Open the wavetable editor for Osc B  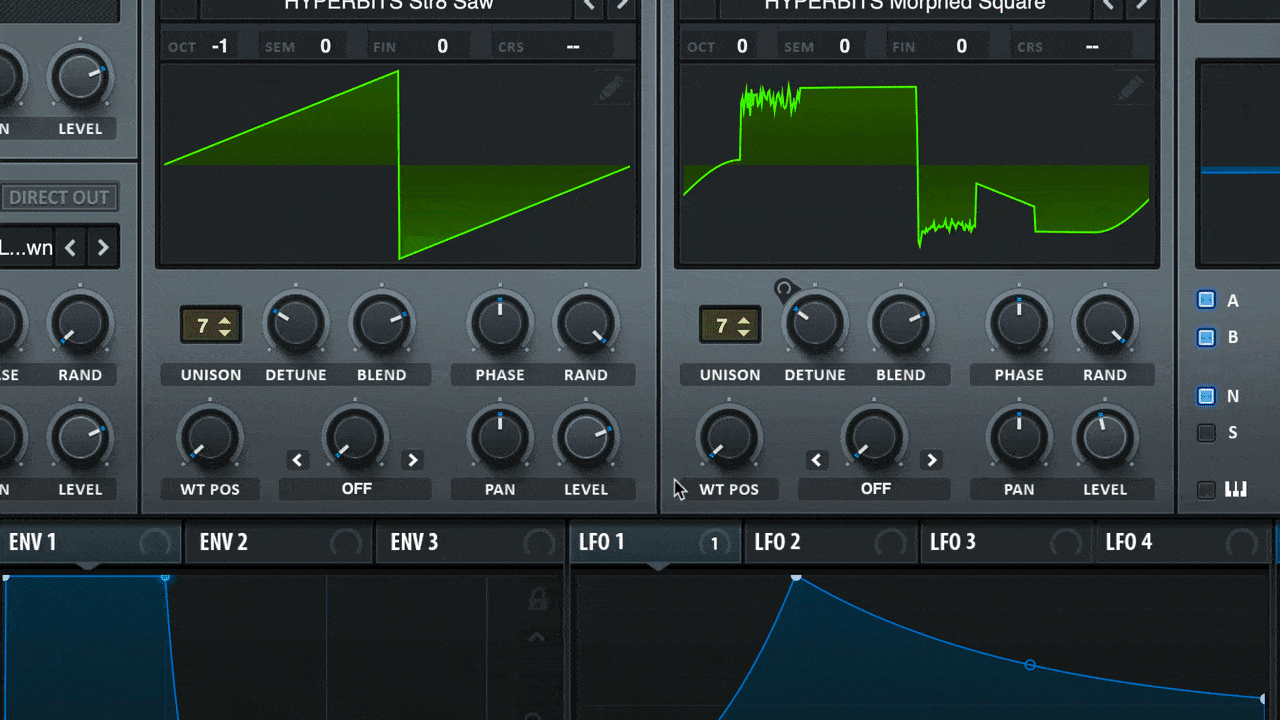point(1130,88)
